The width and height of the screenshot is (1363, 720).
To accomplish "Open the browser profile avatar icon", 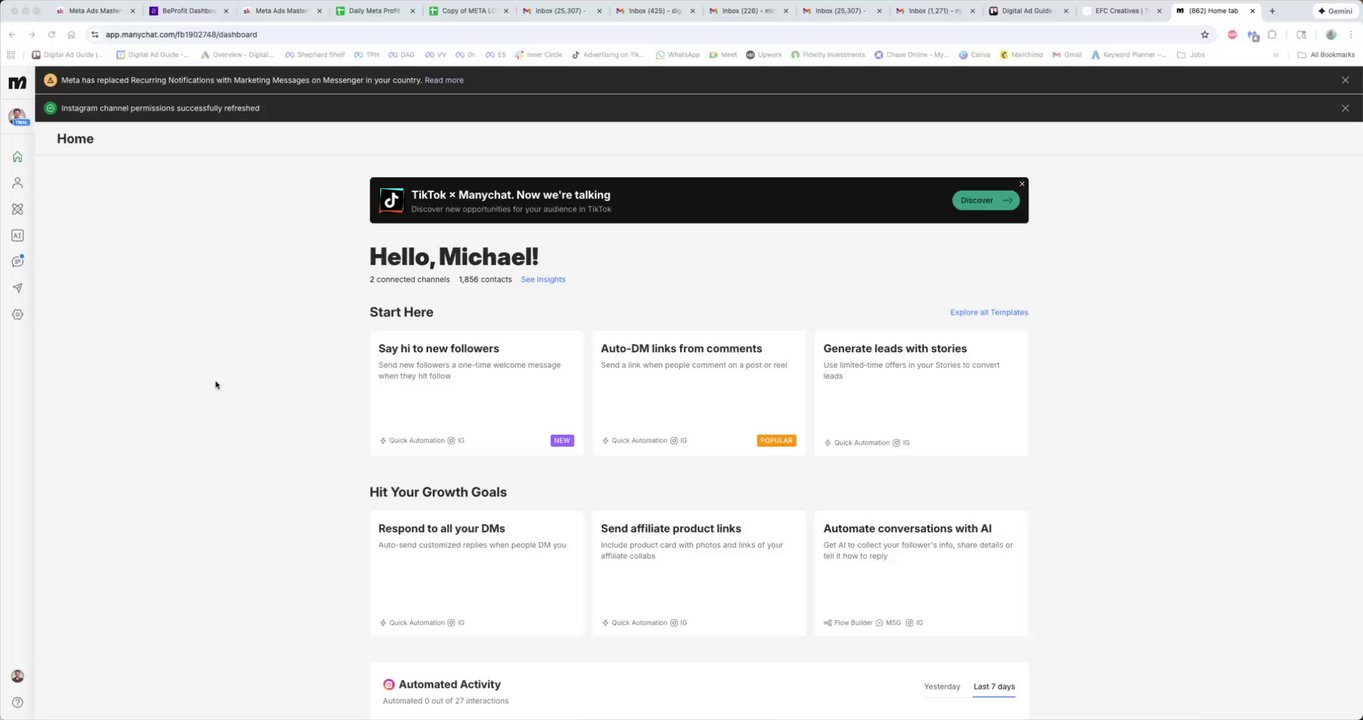I will click(x=1331, y=34).
